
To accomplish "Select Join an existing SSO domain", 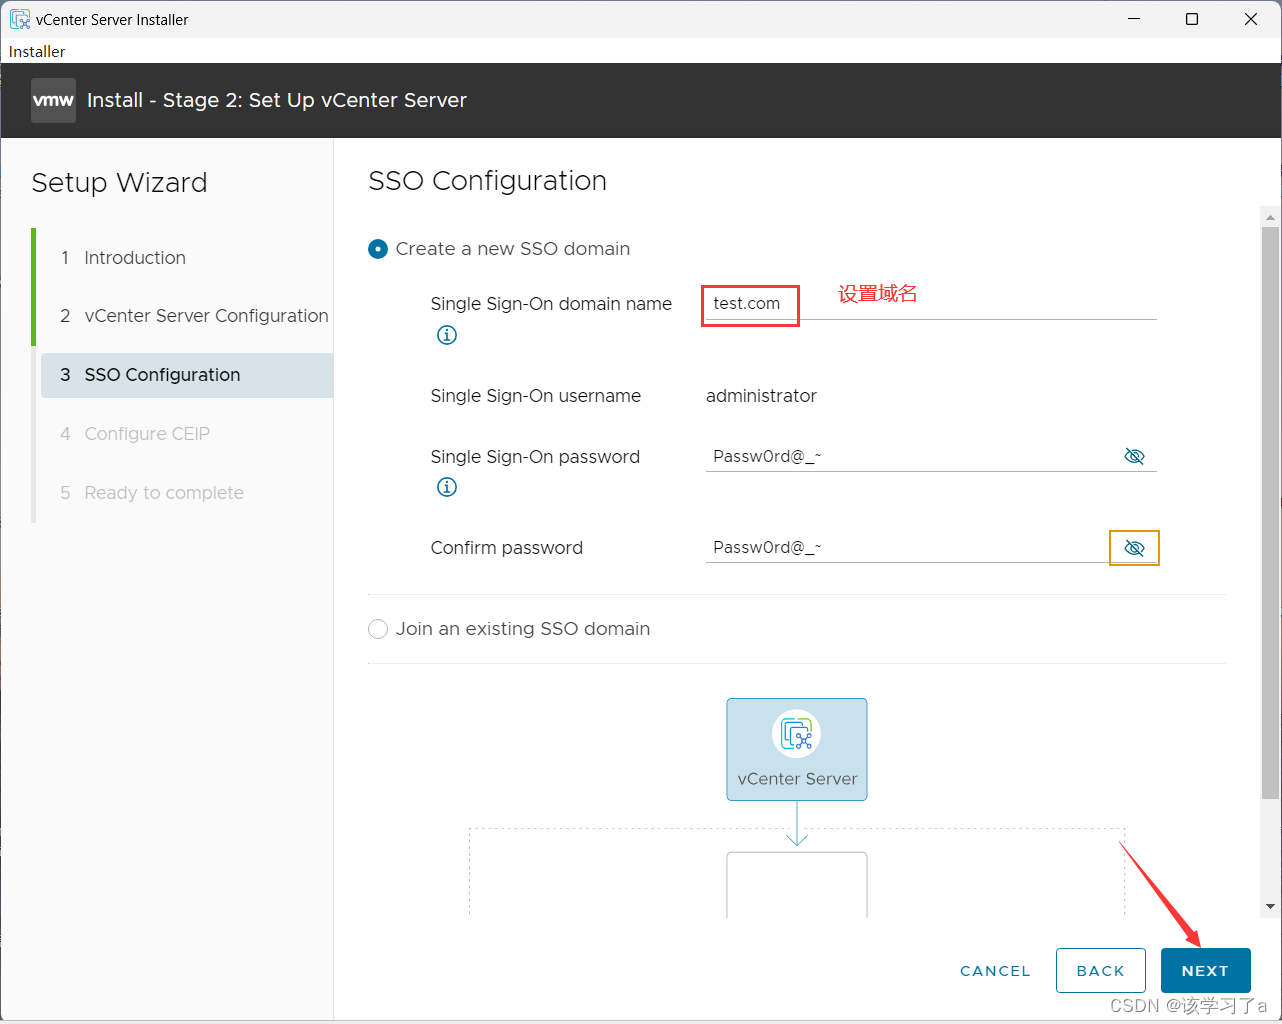I will pos(378,629).
